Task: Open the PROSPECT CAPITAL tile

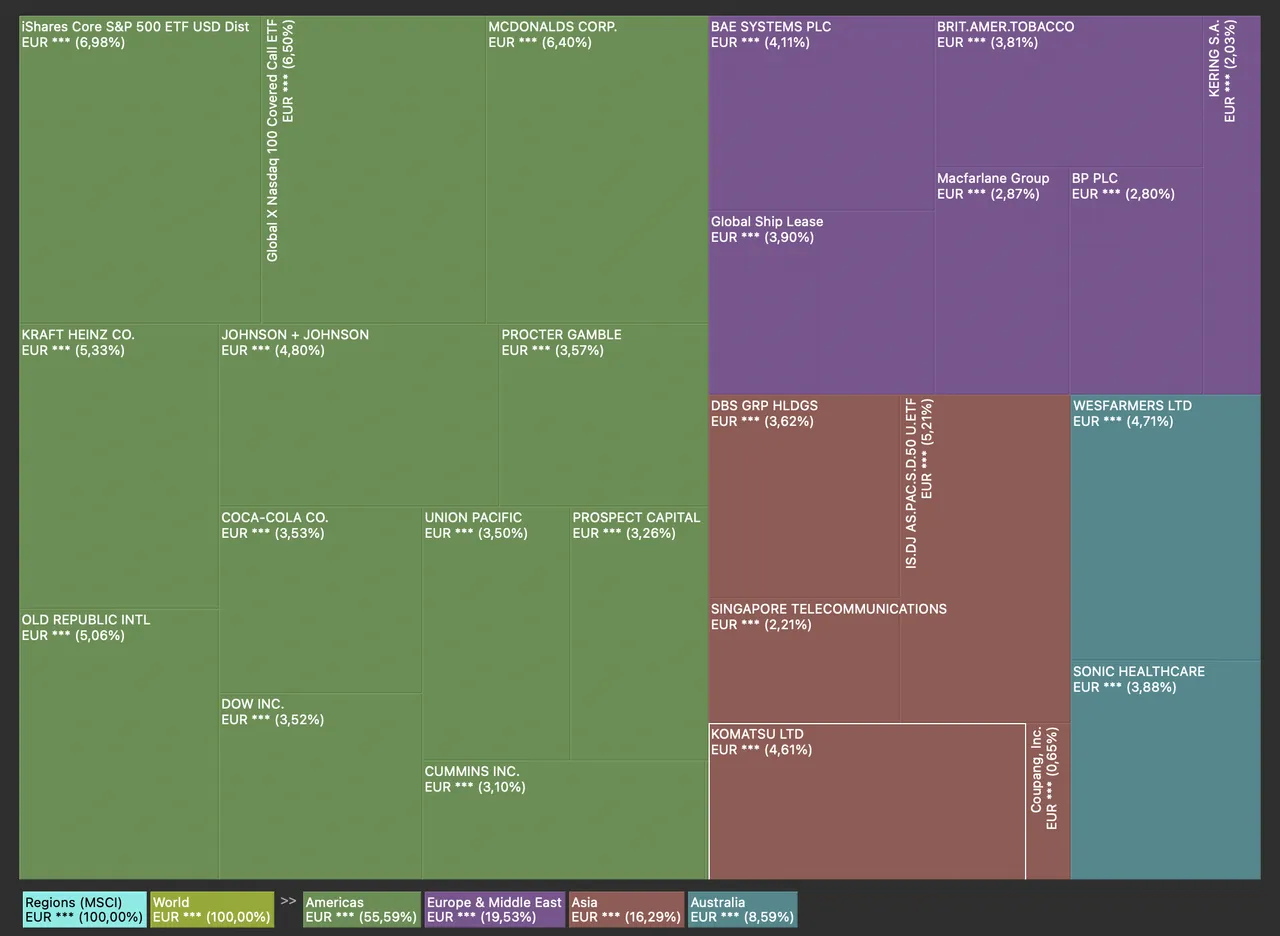Action: (639, 633)
